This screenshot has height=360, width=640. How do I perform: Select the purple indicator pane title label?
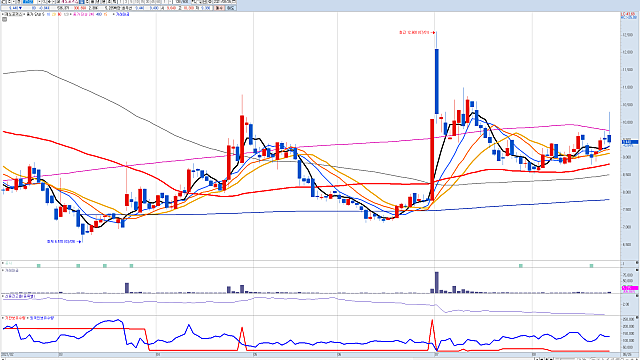coord(19,296)
